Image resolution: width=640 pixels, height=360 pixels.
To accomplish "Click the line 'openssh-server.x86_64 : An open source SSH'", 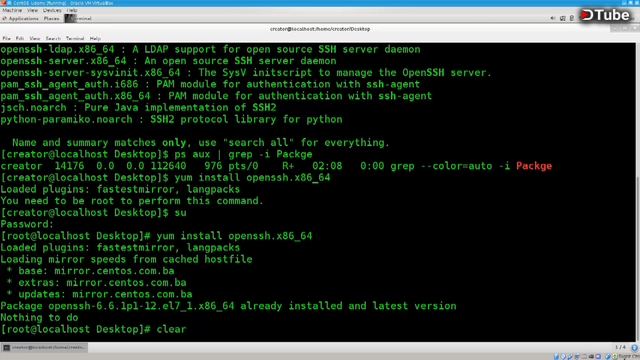I will coord(168,61).
